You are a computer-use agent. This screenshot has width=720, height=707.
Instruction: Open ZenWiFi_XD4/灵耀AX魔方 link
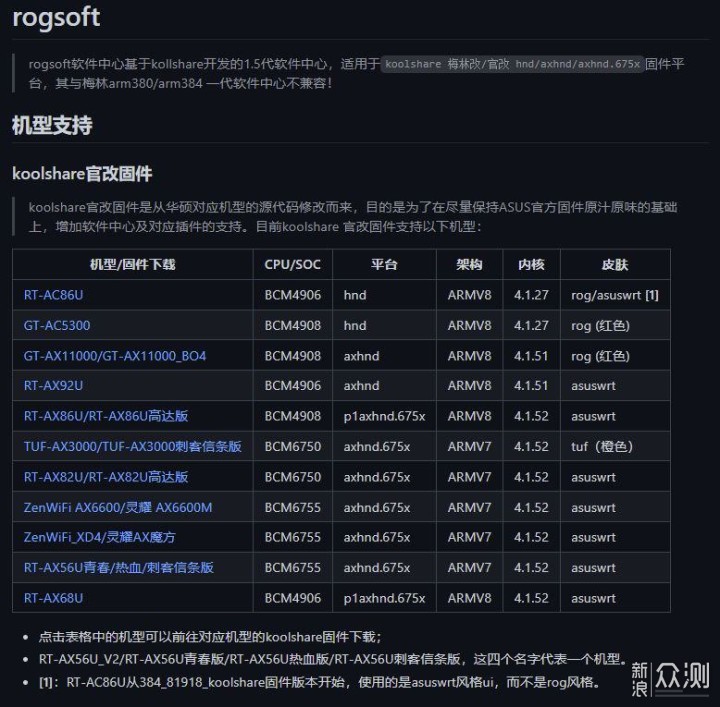(x=100, y=537)
